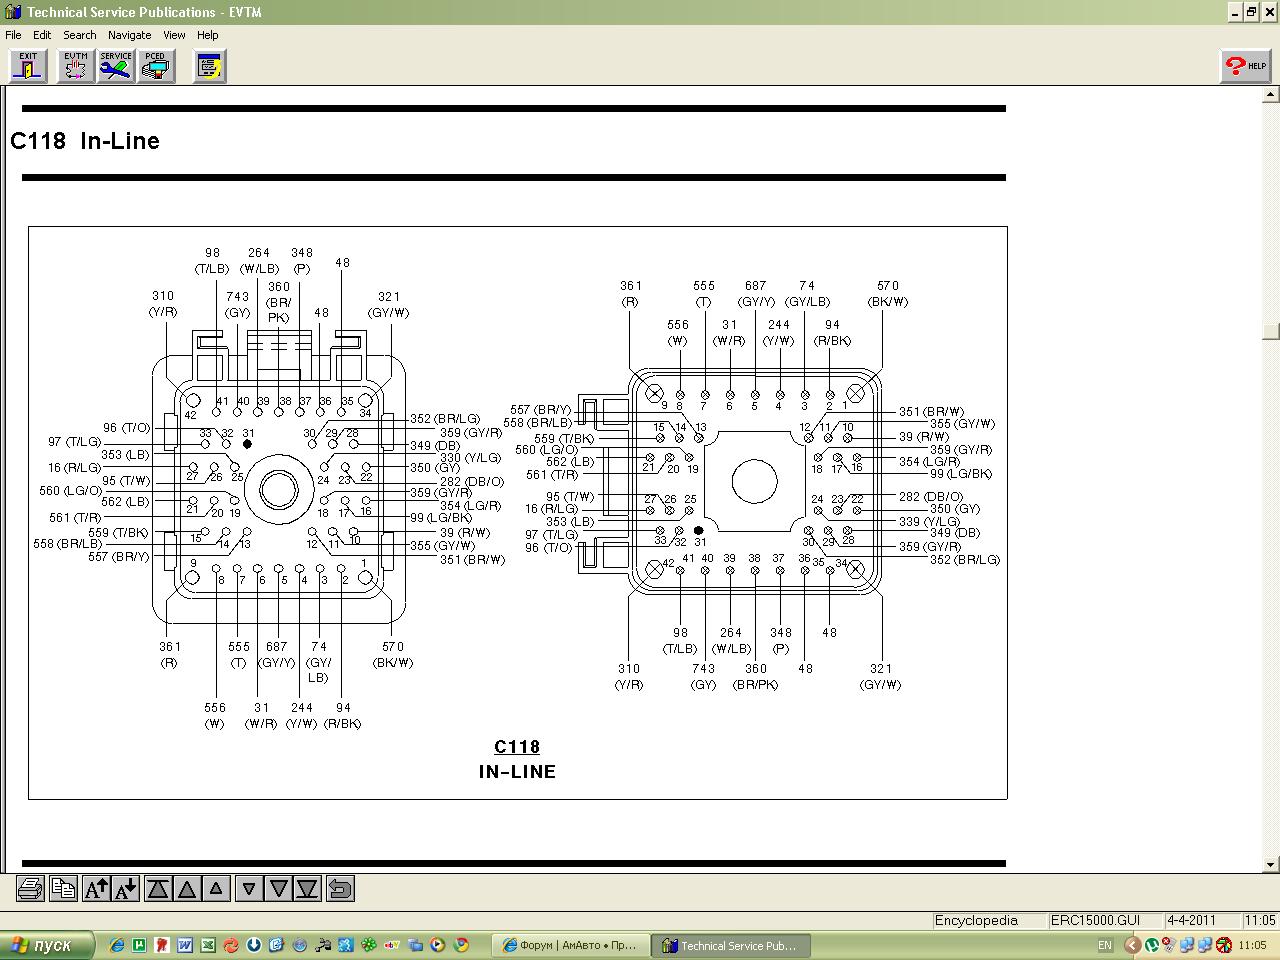Click the EXIT toolbar icon

point(28,66)
